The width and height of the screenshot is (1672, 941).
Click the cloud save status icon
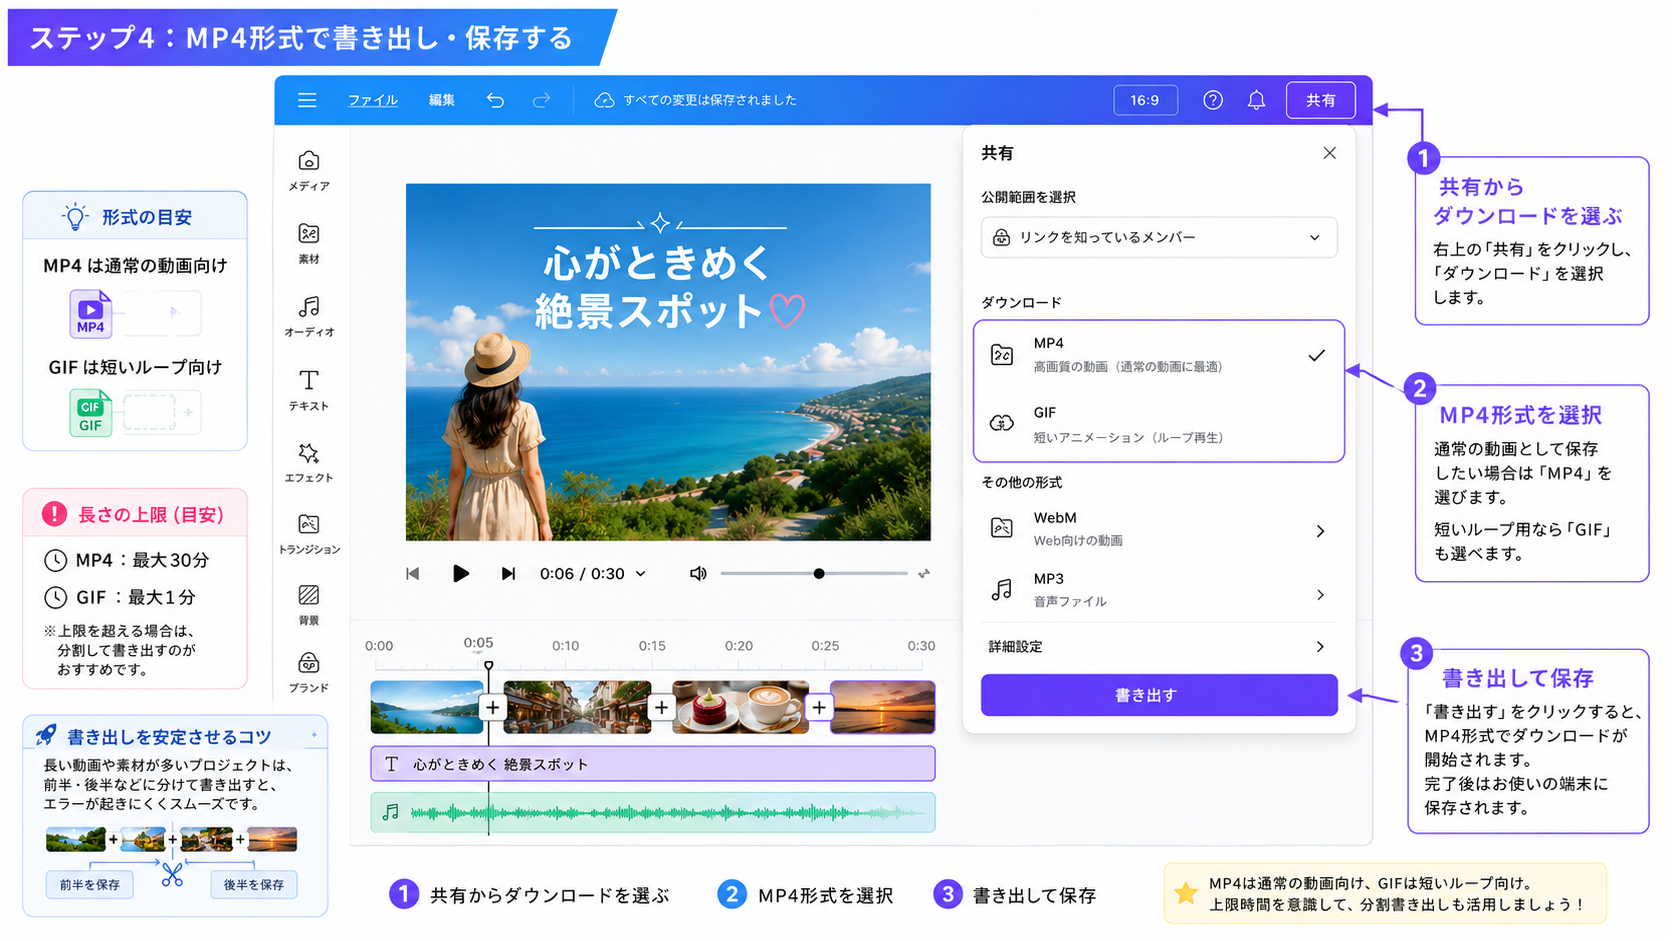pos(604,100)
